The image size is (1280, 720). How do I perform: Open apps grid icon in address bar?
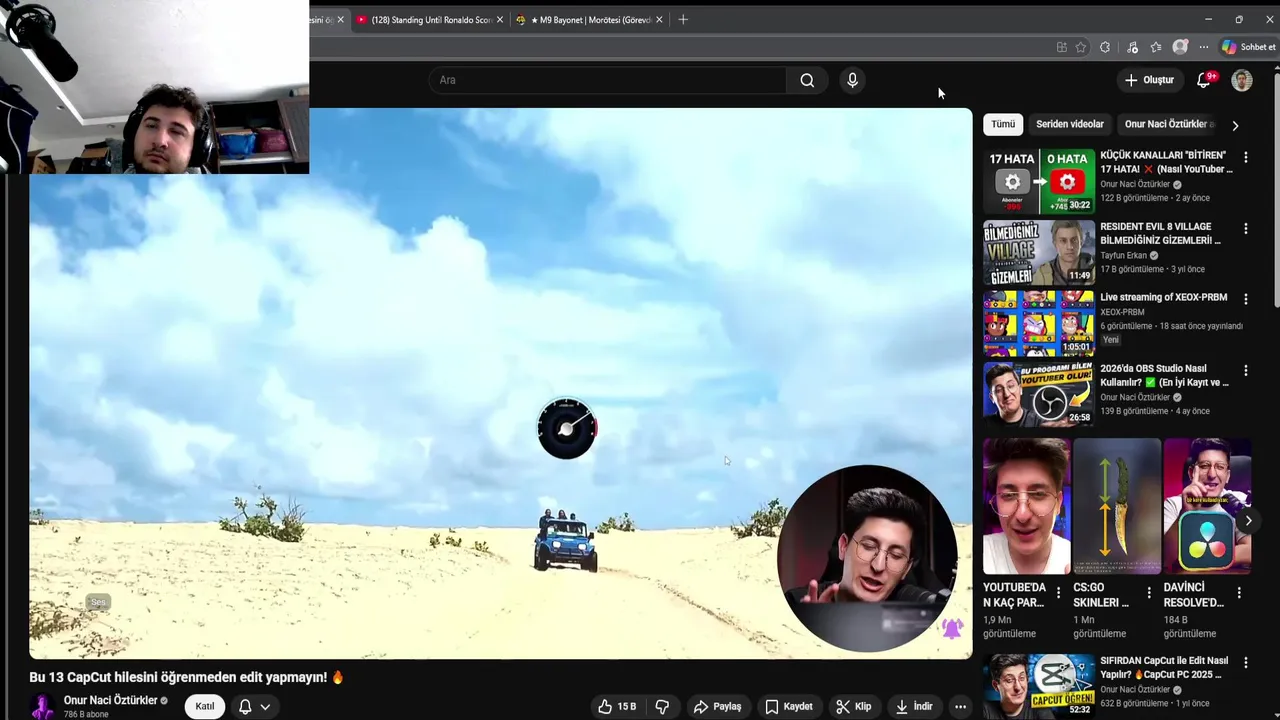pyautogui.click(x=1061, y=47)
